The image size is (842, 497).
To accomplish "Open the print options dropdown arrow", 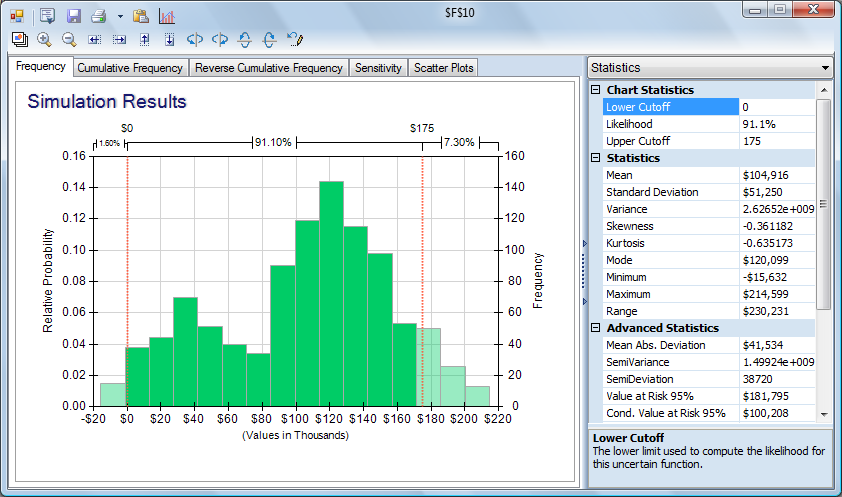I will 120,16.
